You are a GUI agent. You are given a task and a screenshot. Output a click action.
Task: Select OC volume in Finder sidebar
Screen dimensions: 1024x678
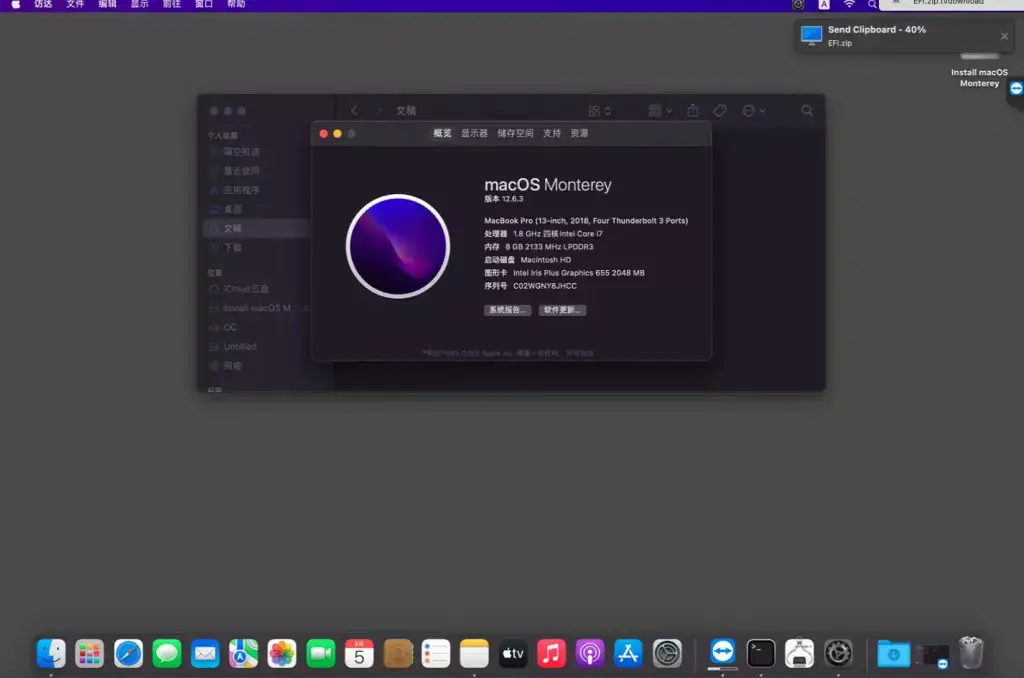(256, 327)
